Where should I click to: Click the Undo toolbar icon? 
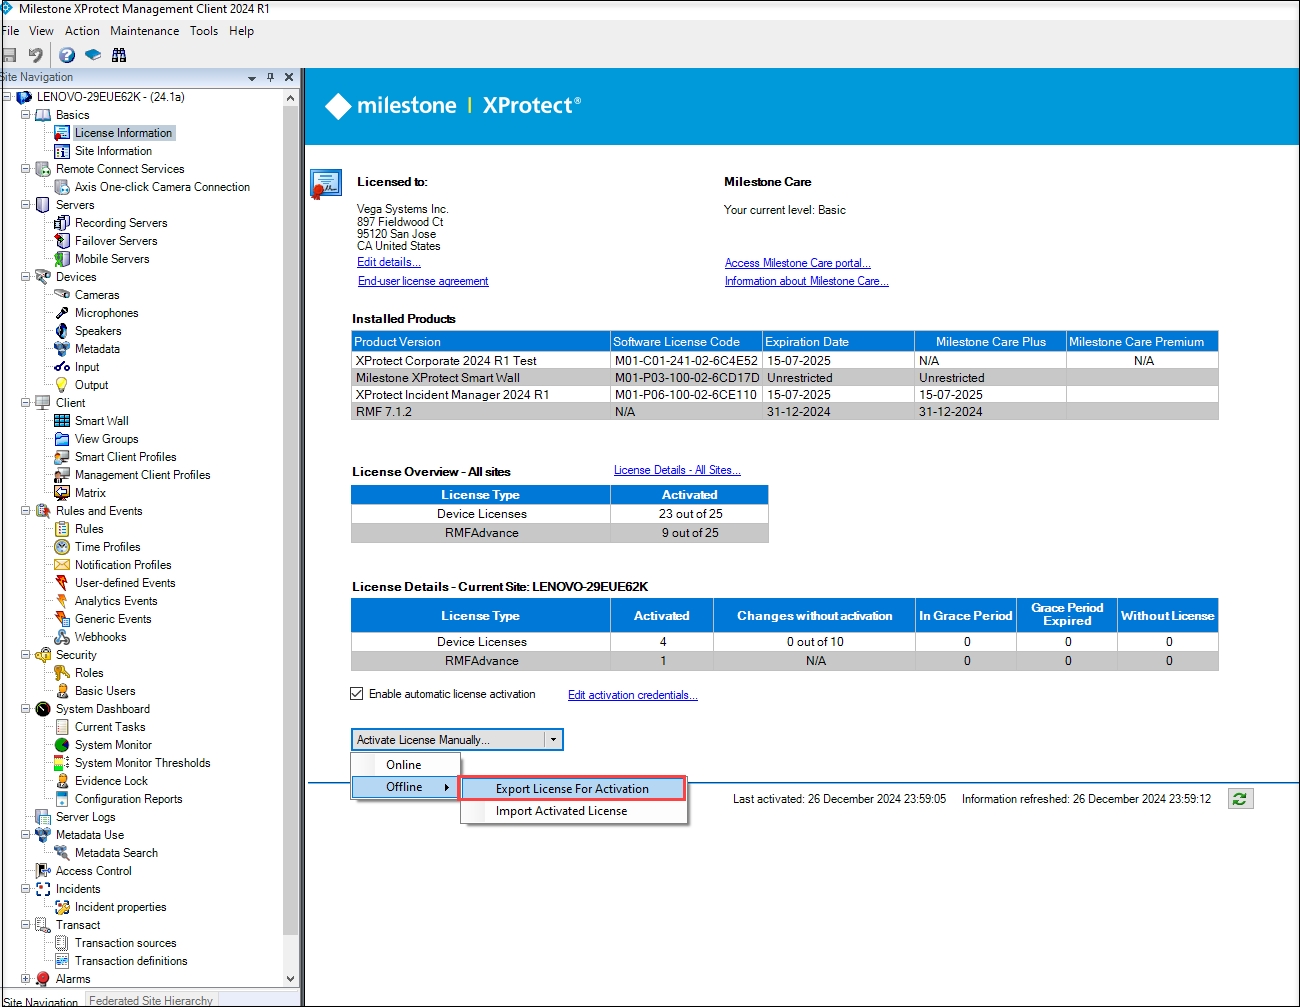click(36, 55)
